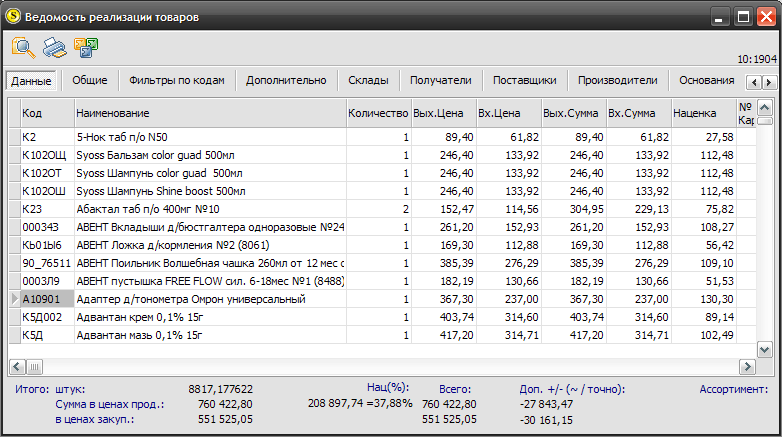Open the Основания tab
Screen dimensions: 782x437
click(706, 80)
